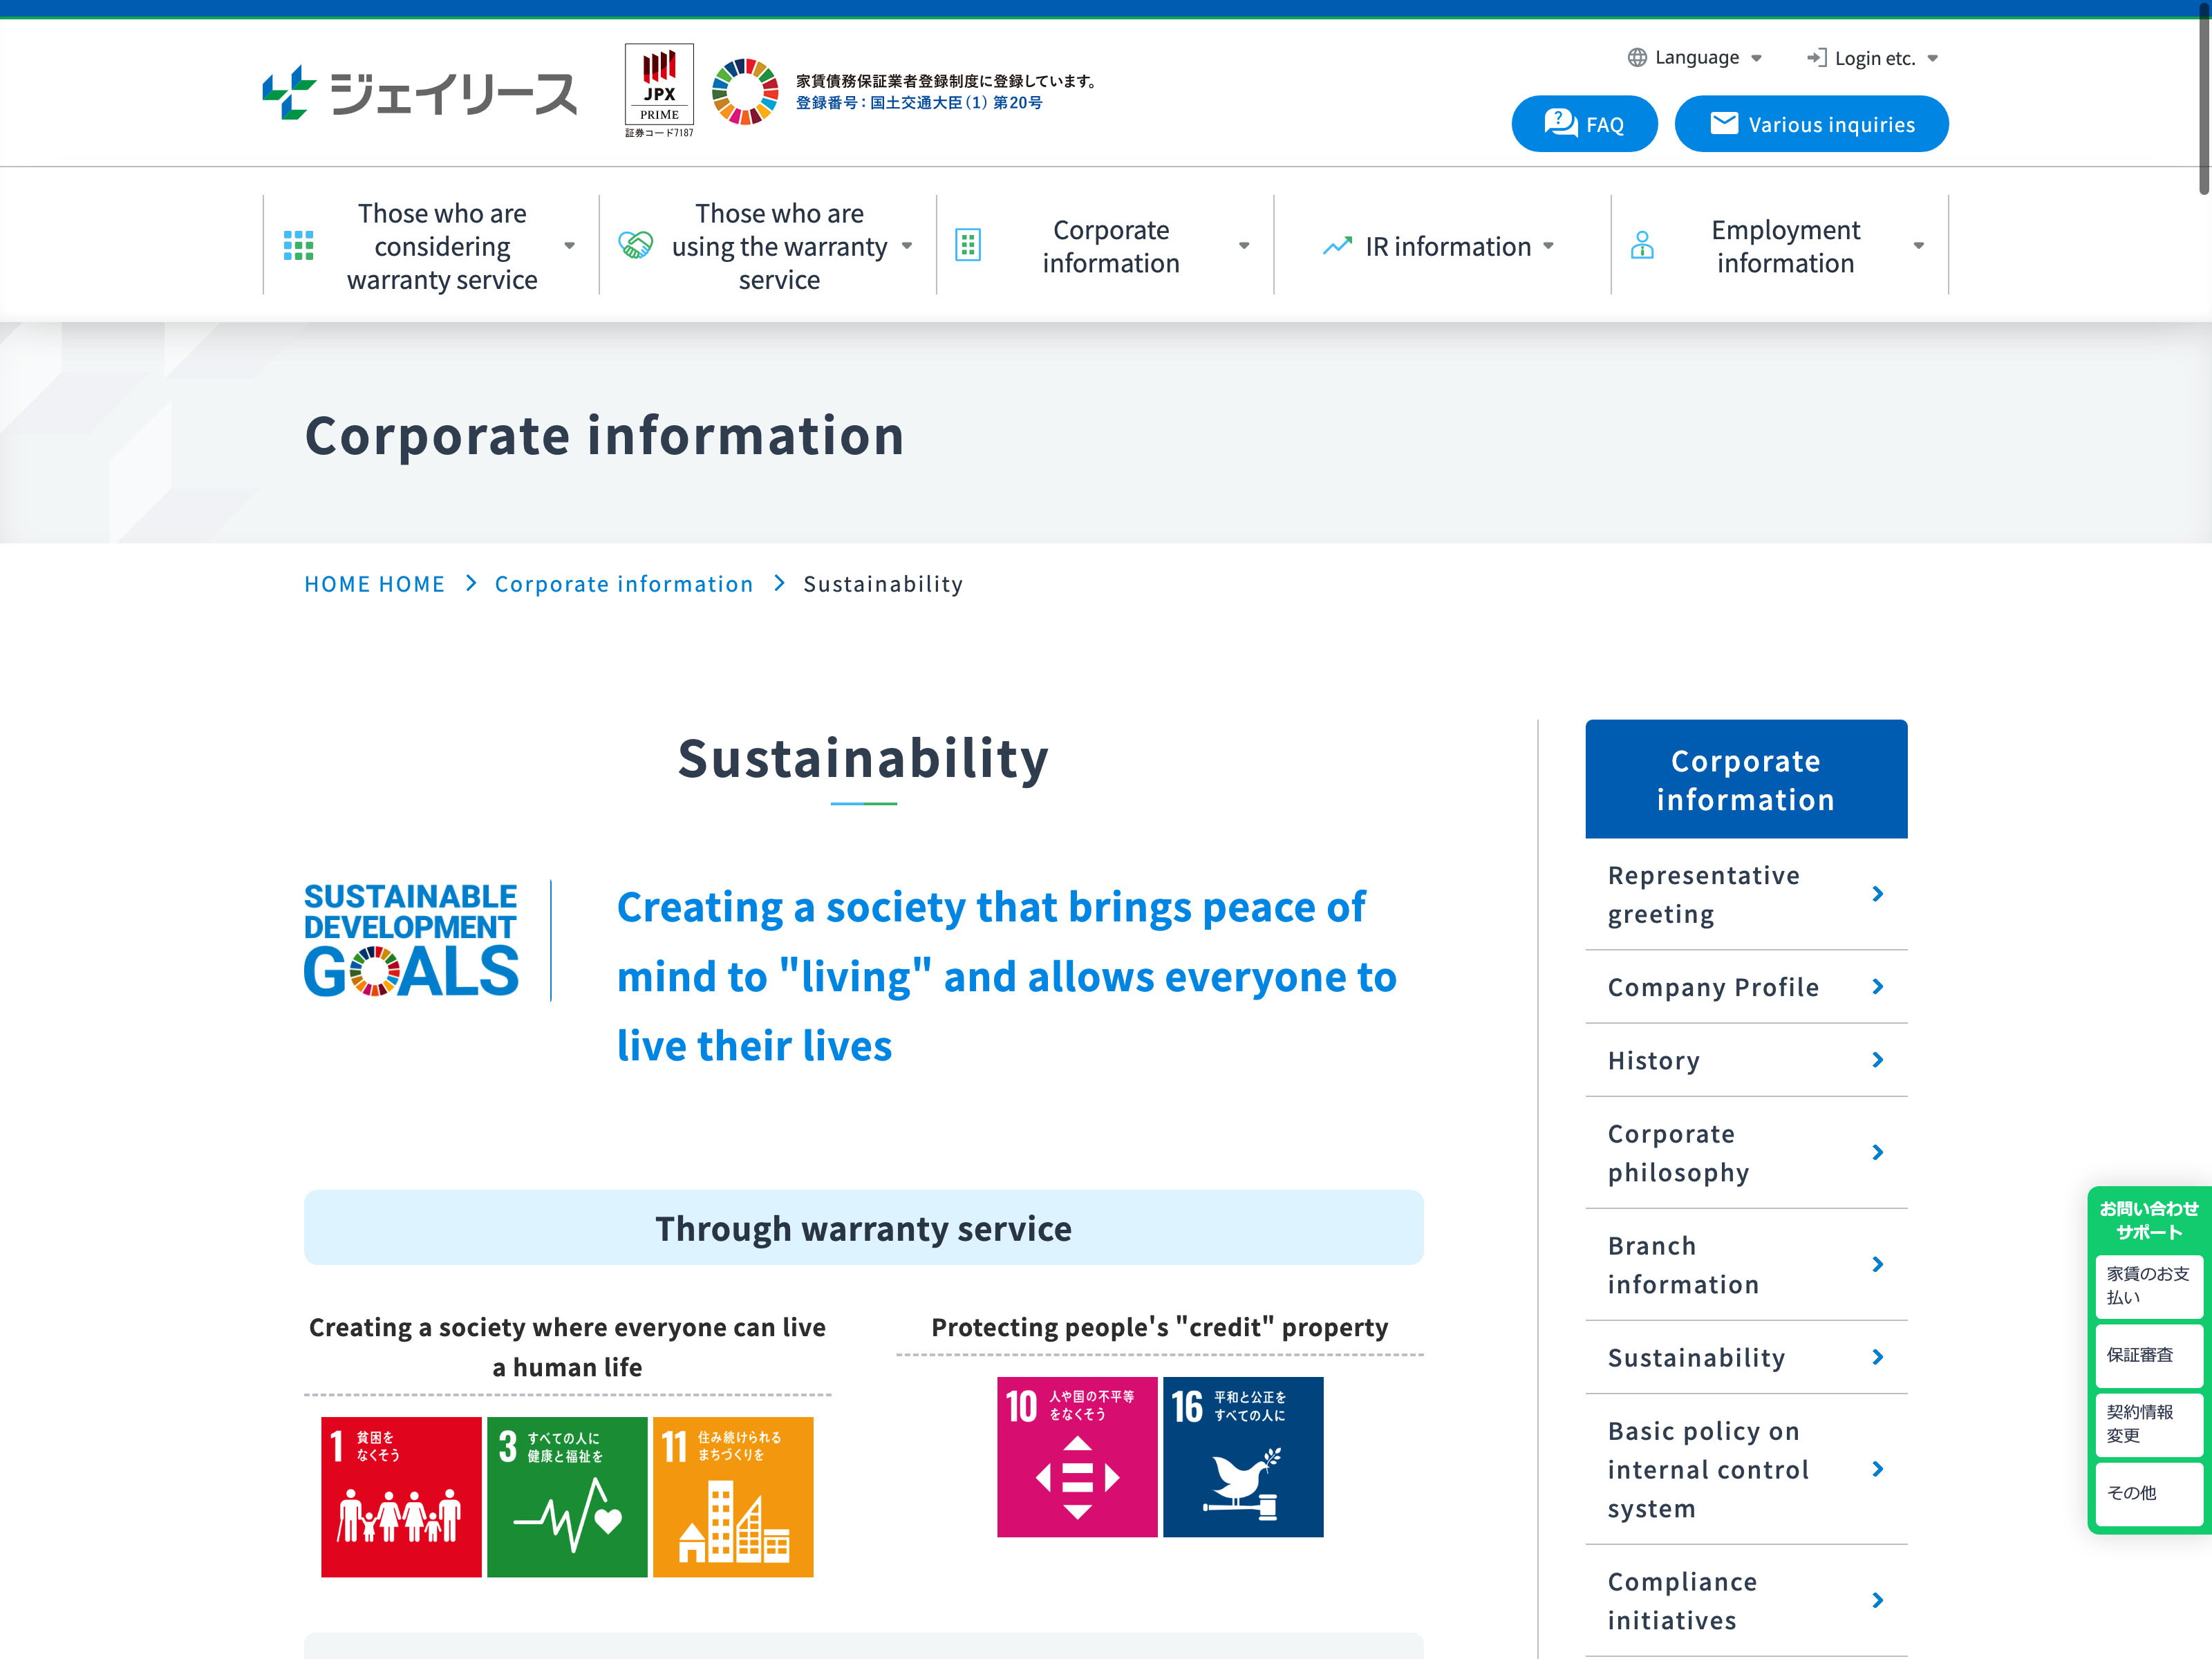The image size is (2212, 1659).
Task: Click the SDG goal 3 Good Health tile
Action: 567,1496
